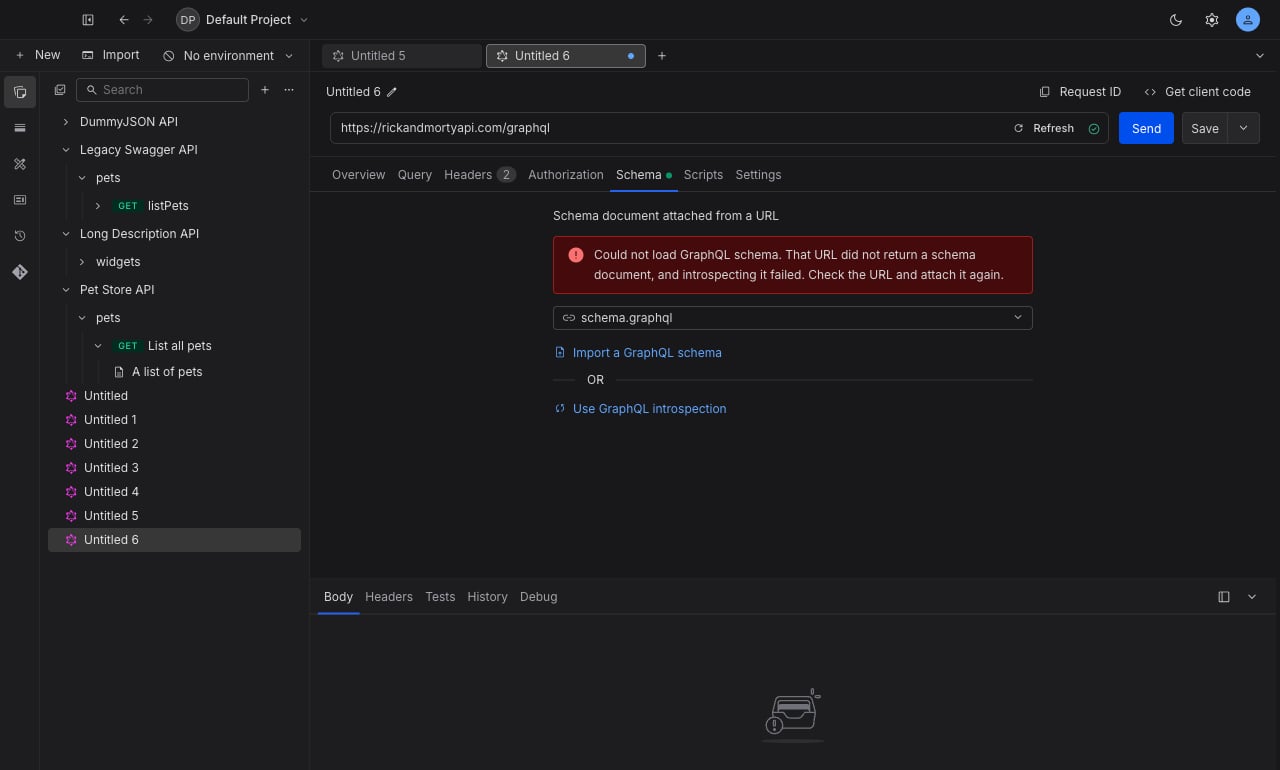Click Import a GraphQL schema link
The image size is (1280, 770).
tap(638, 353)
